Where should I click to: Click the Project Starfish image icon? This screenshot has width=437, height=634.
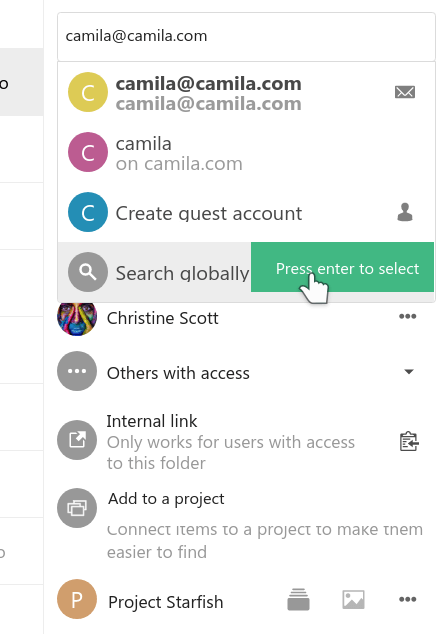pos(353,599)
